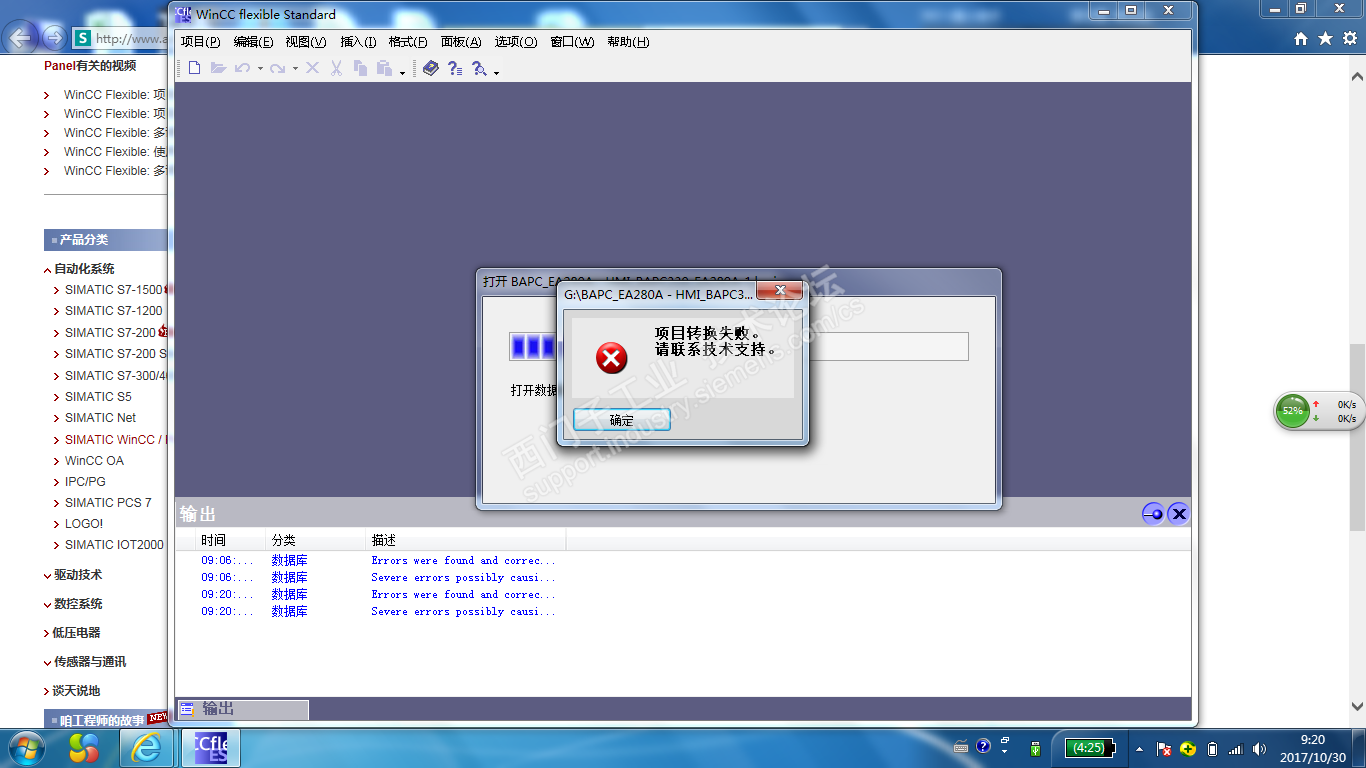Image resolution: width=1366 pixels, height=768 pixels.
Task: Click the volume speaker tray icon
Action: point(1259,749)
